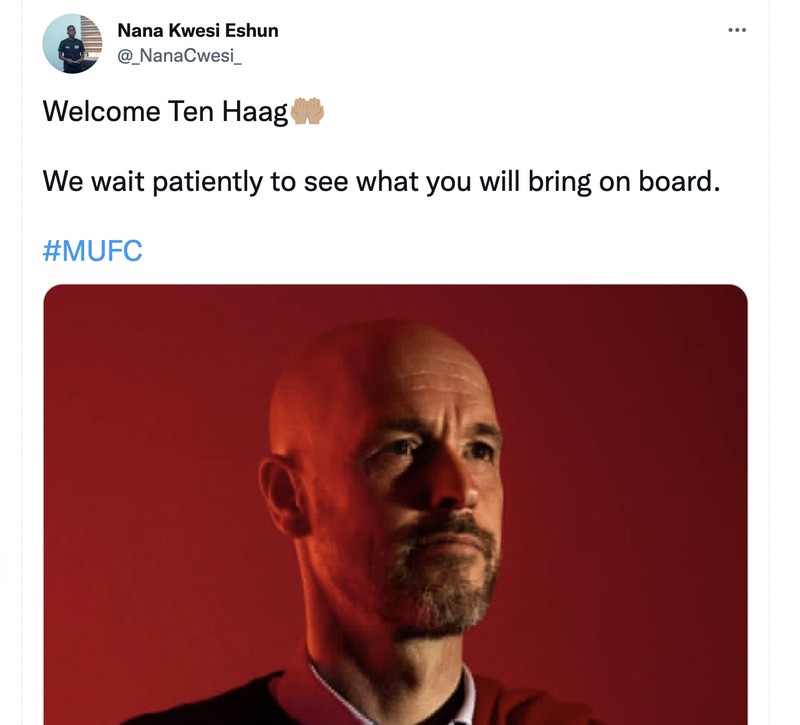
Task: Click the word "see" in the tweet
Action: 326,182
